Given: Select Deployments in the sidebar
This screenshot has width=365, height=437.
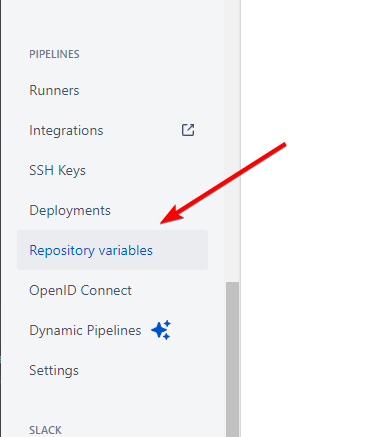Looking at the screenshot, I should (70, 210).
